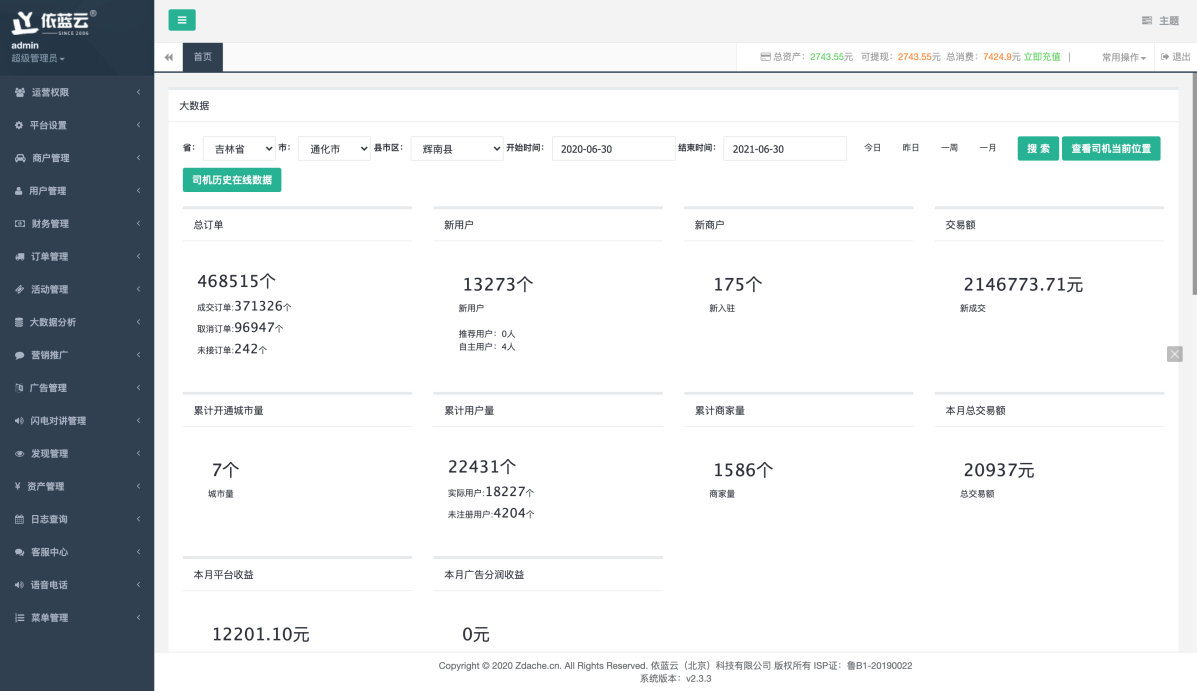Click the start date input field
This screenshot has height=691, width=1197.
(613, 149)
